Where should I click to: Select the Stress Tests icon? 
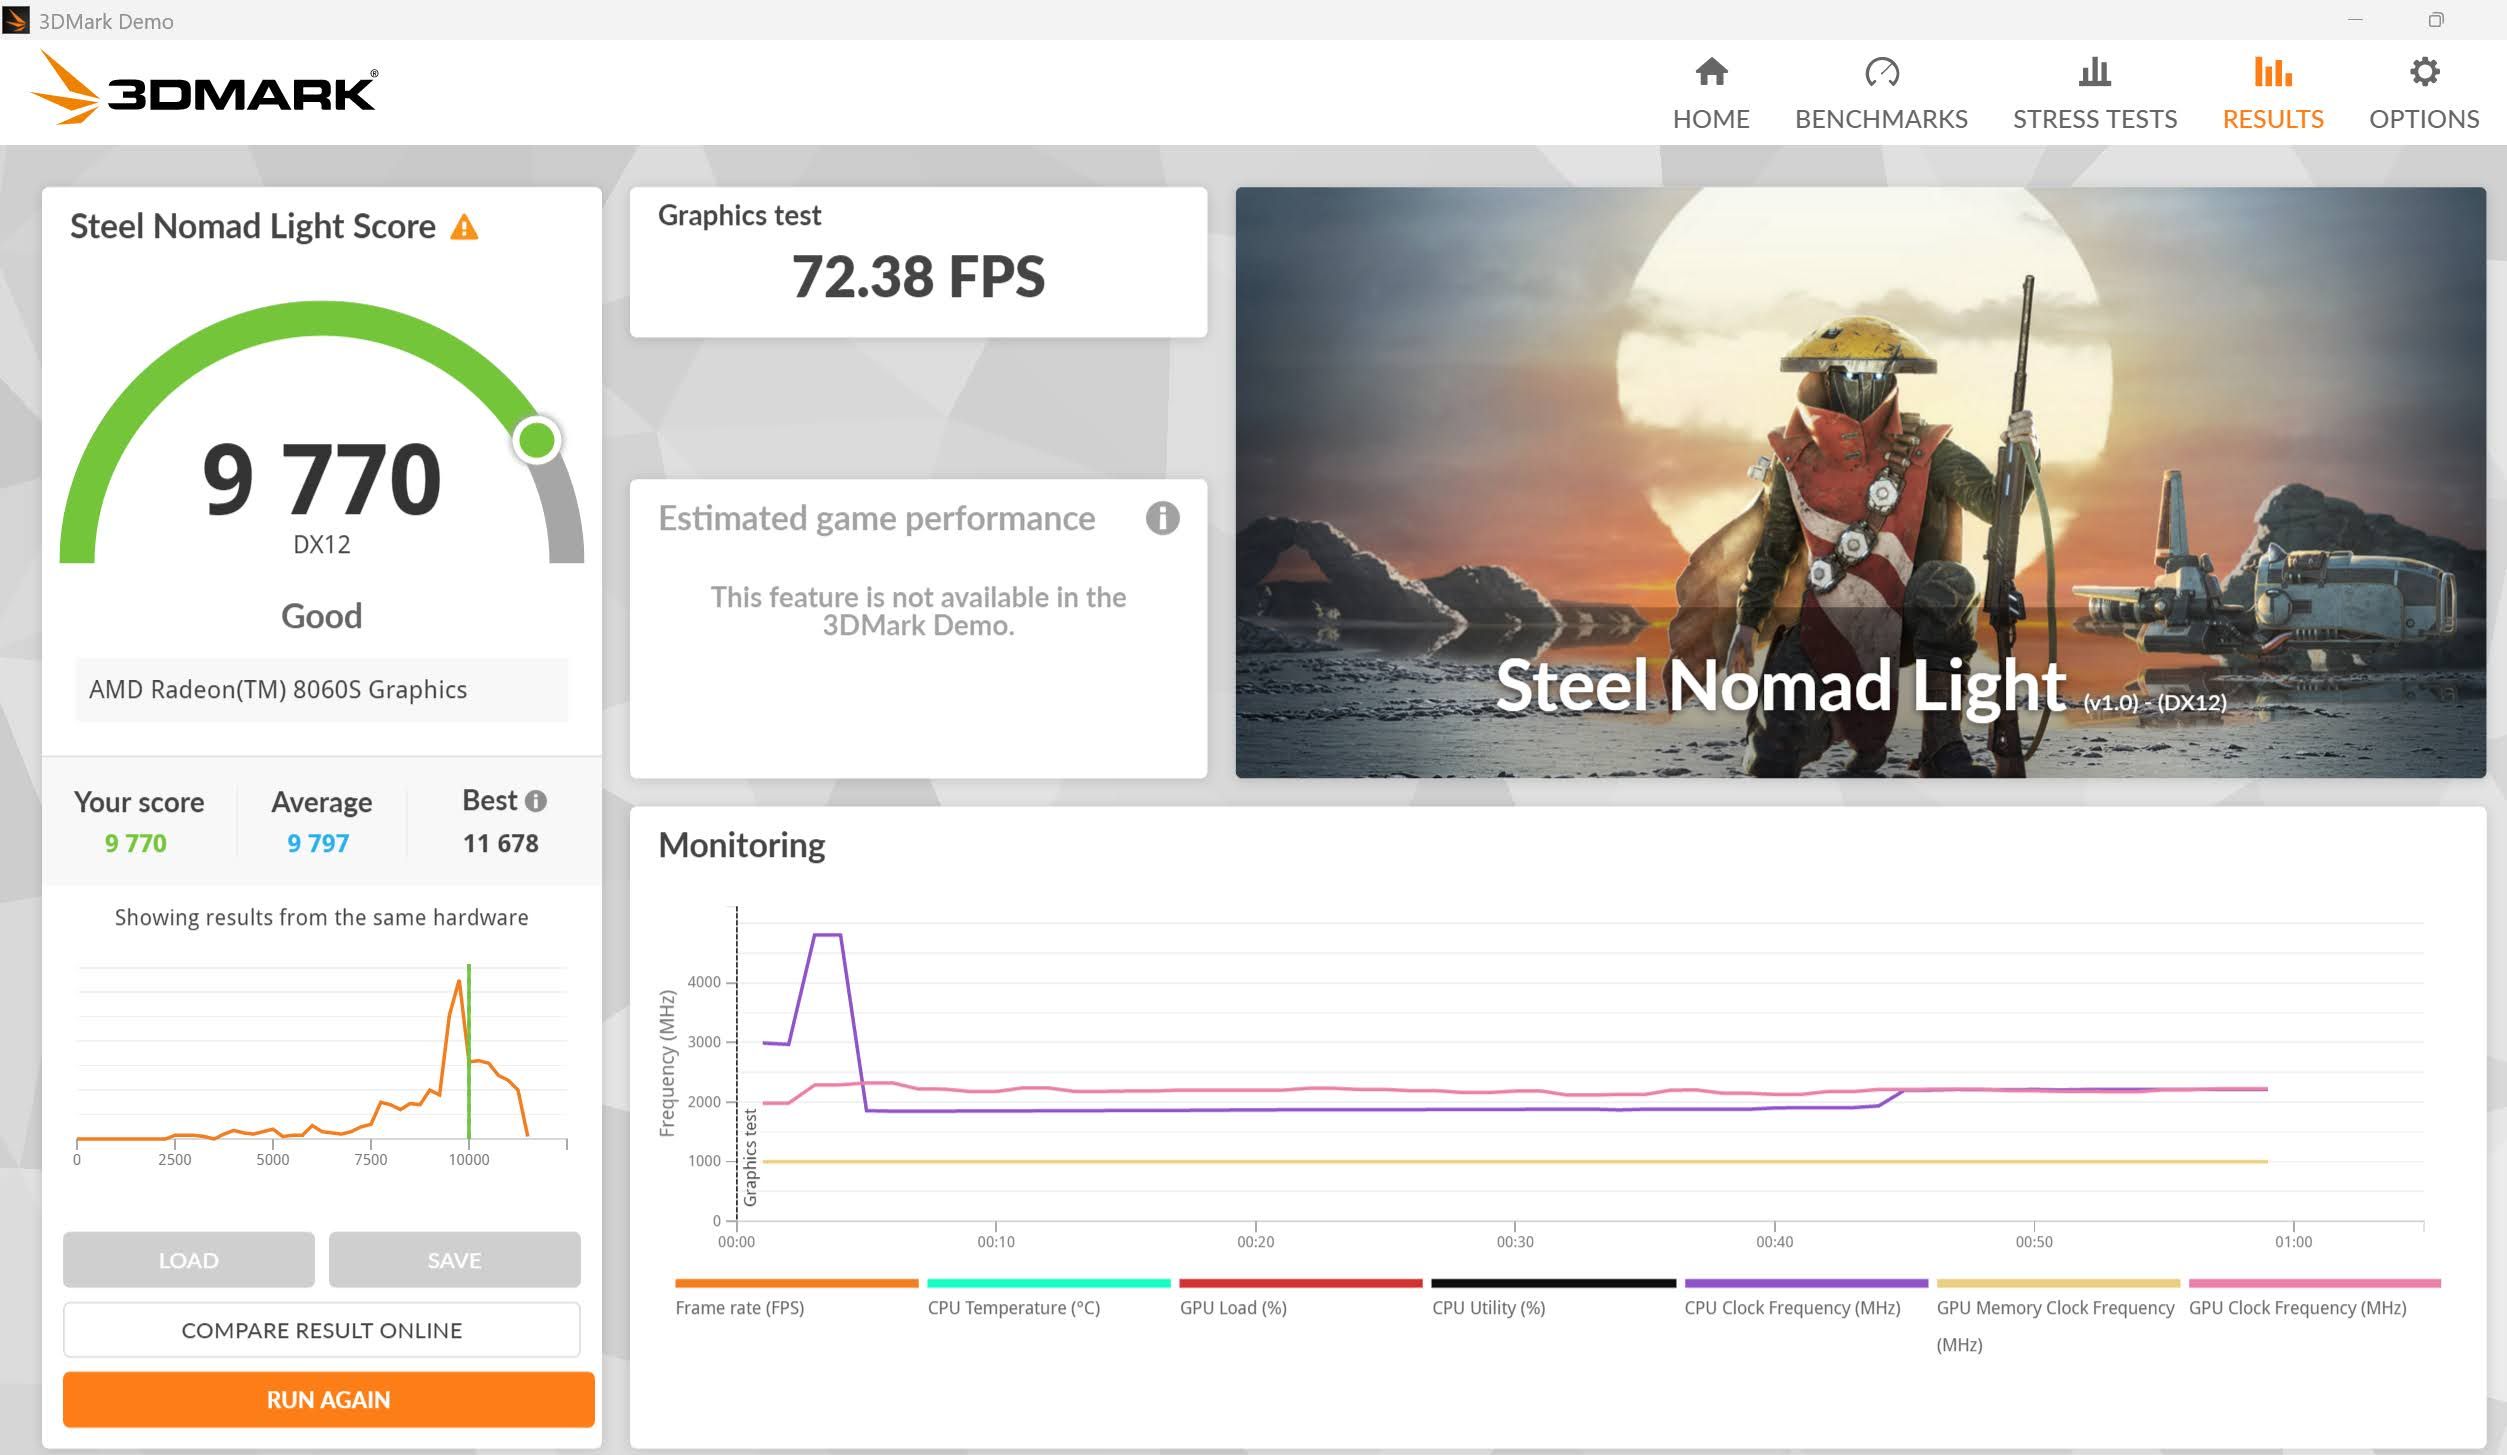tap(2093, 73)
